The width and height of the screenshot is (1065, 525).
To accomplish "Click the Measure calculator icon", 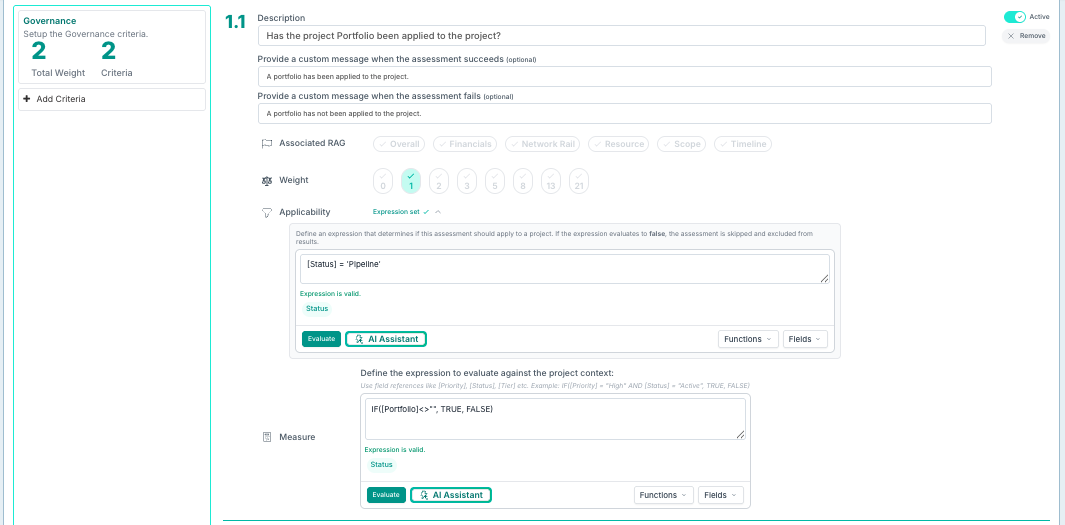I will pos(266,437).
